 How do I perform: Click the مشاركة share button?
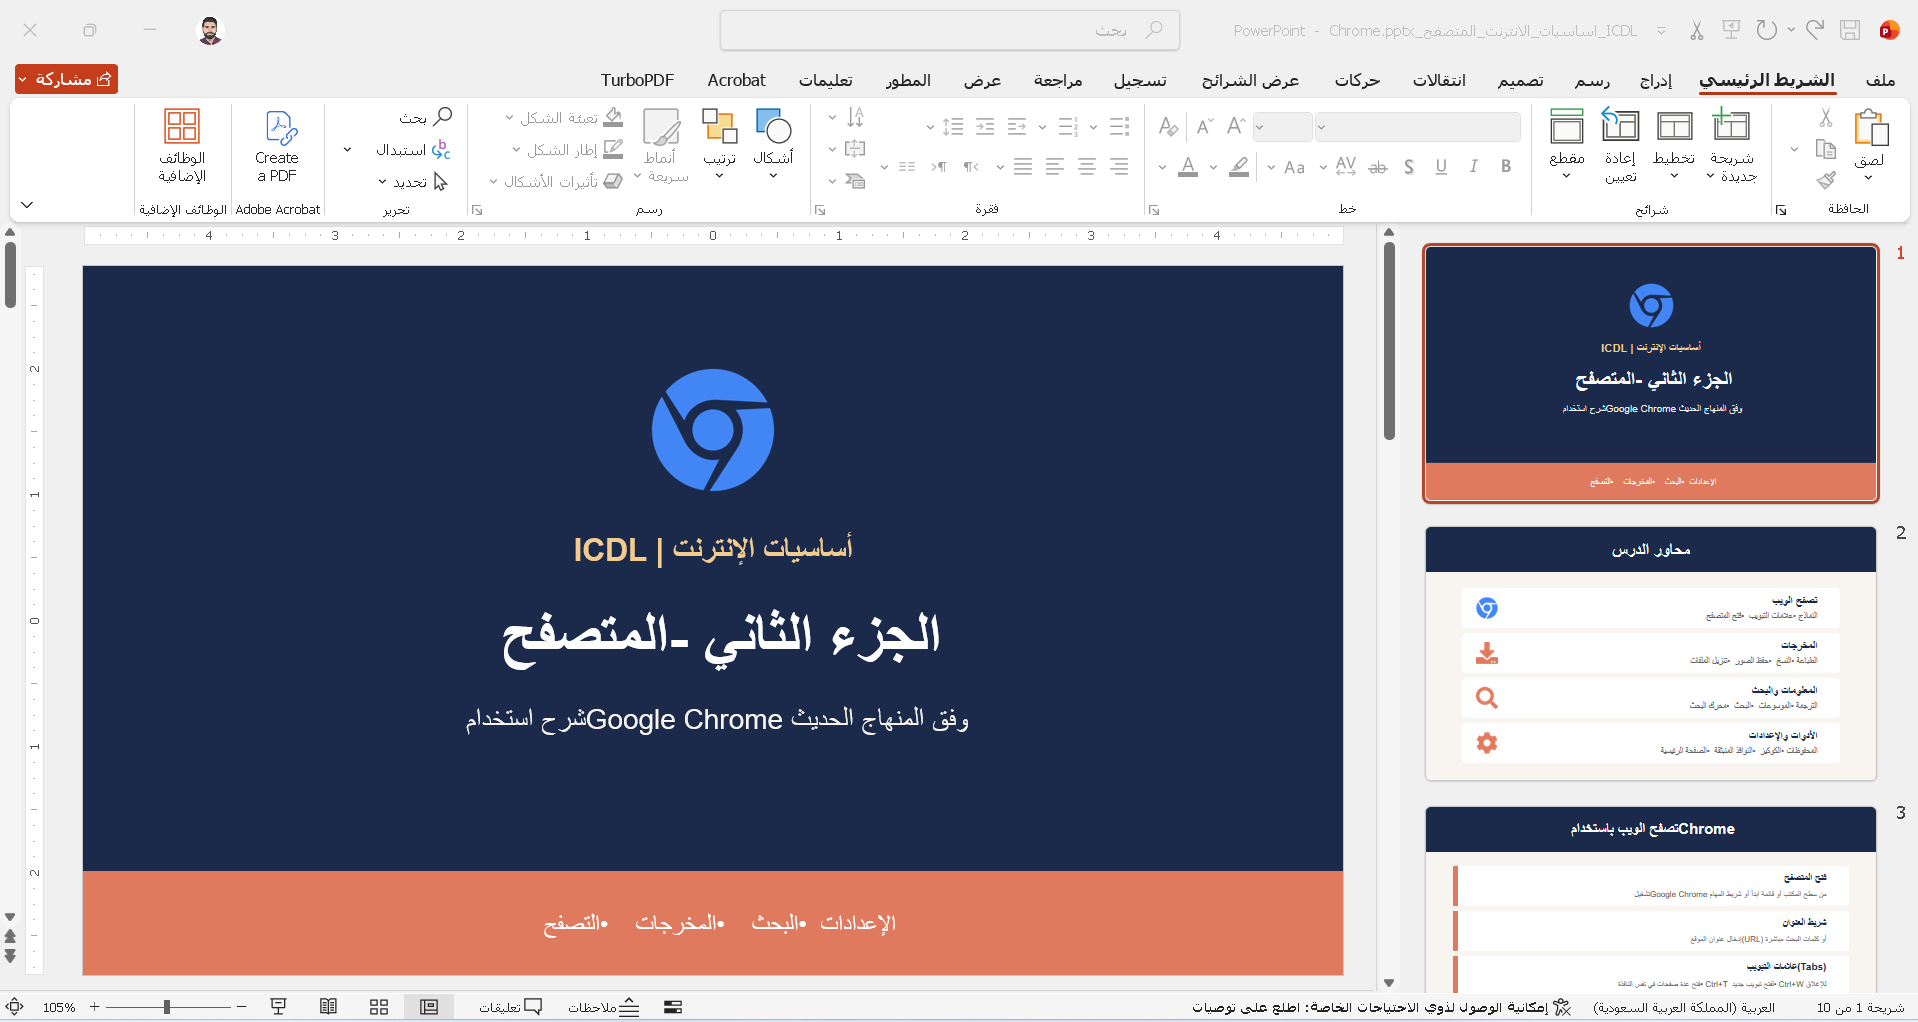pos(67,79)
